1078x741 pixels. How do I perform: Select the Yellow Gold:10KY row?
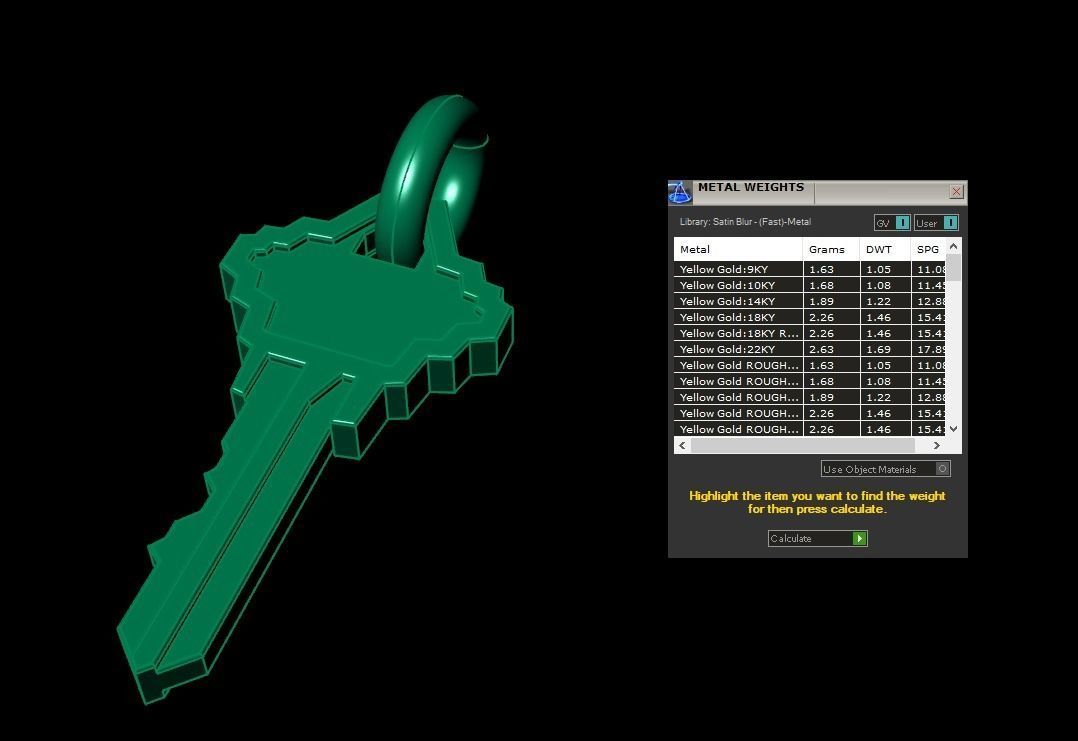(809, 285)
